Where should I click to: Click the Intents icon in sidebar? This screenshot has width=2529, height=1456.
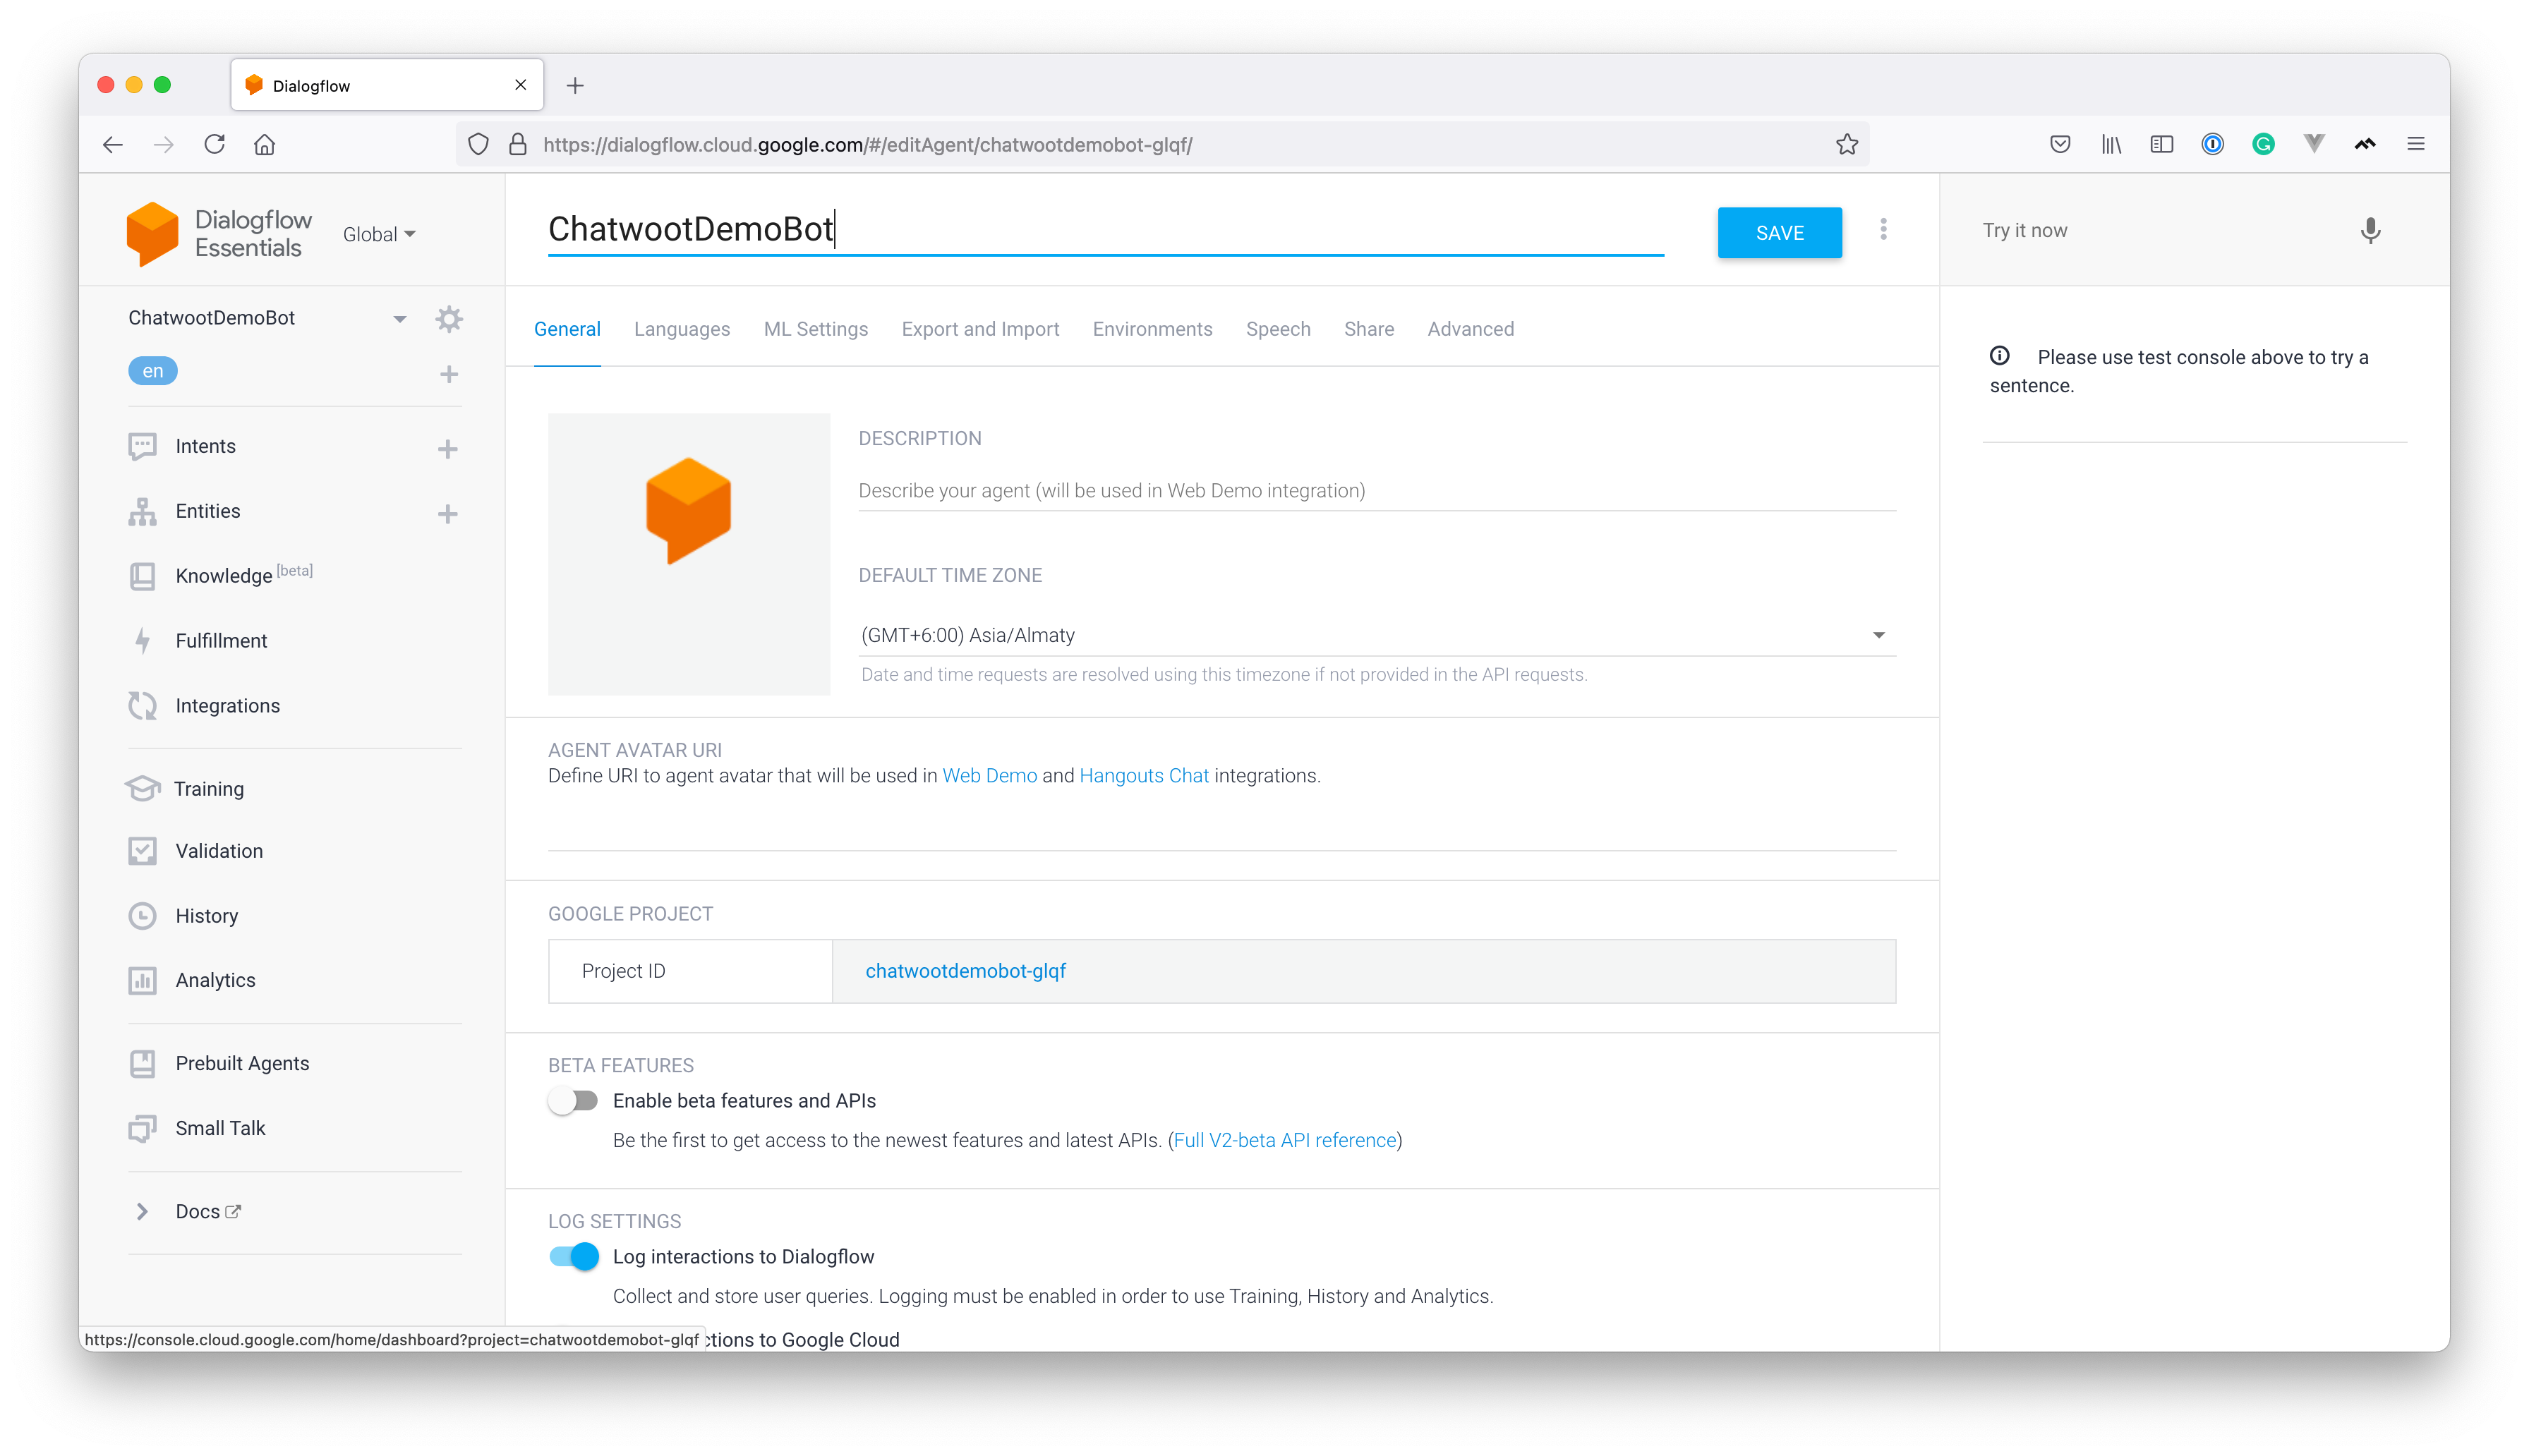pos(144,445)
